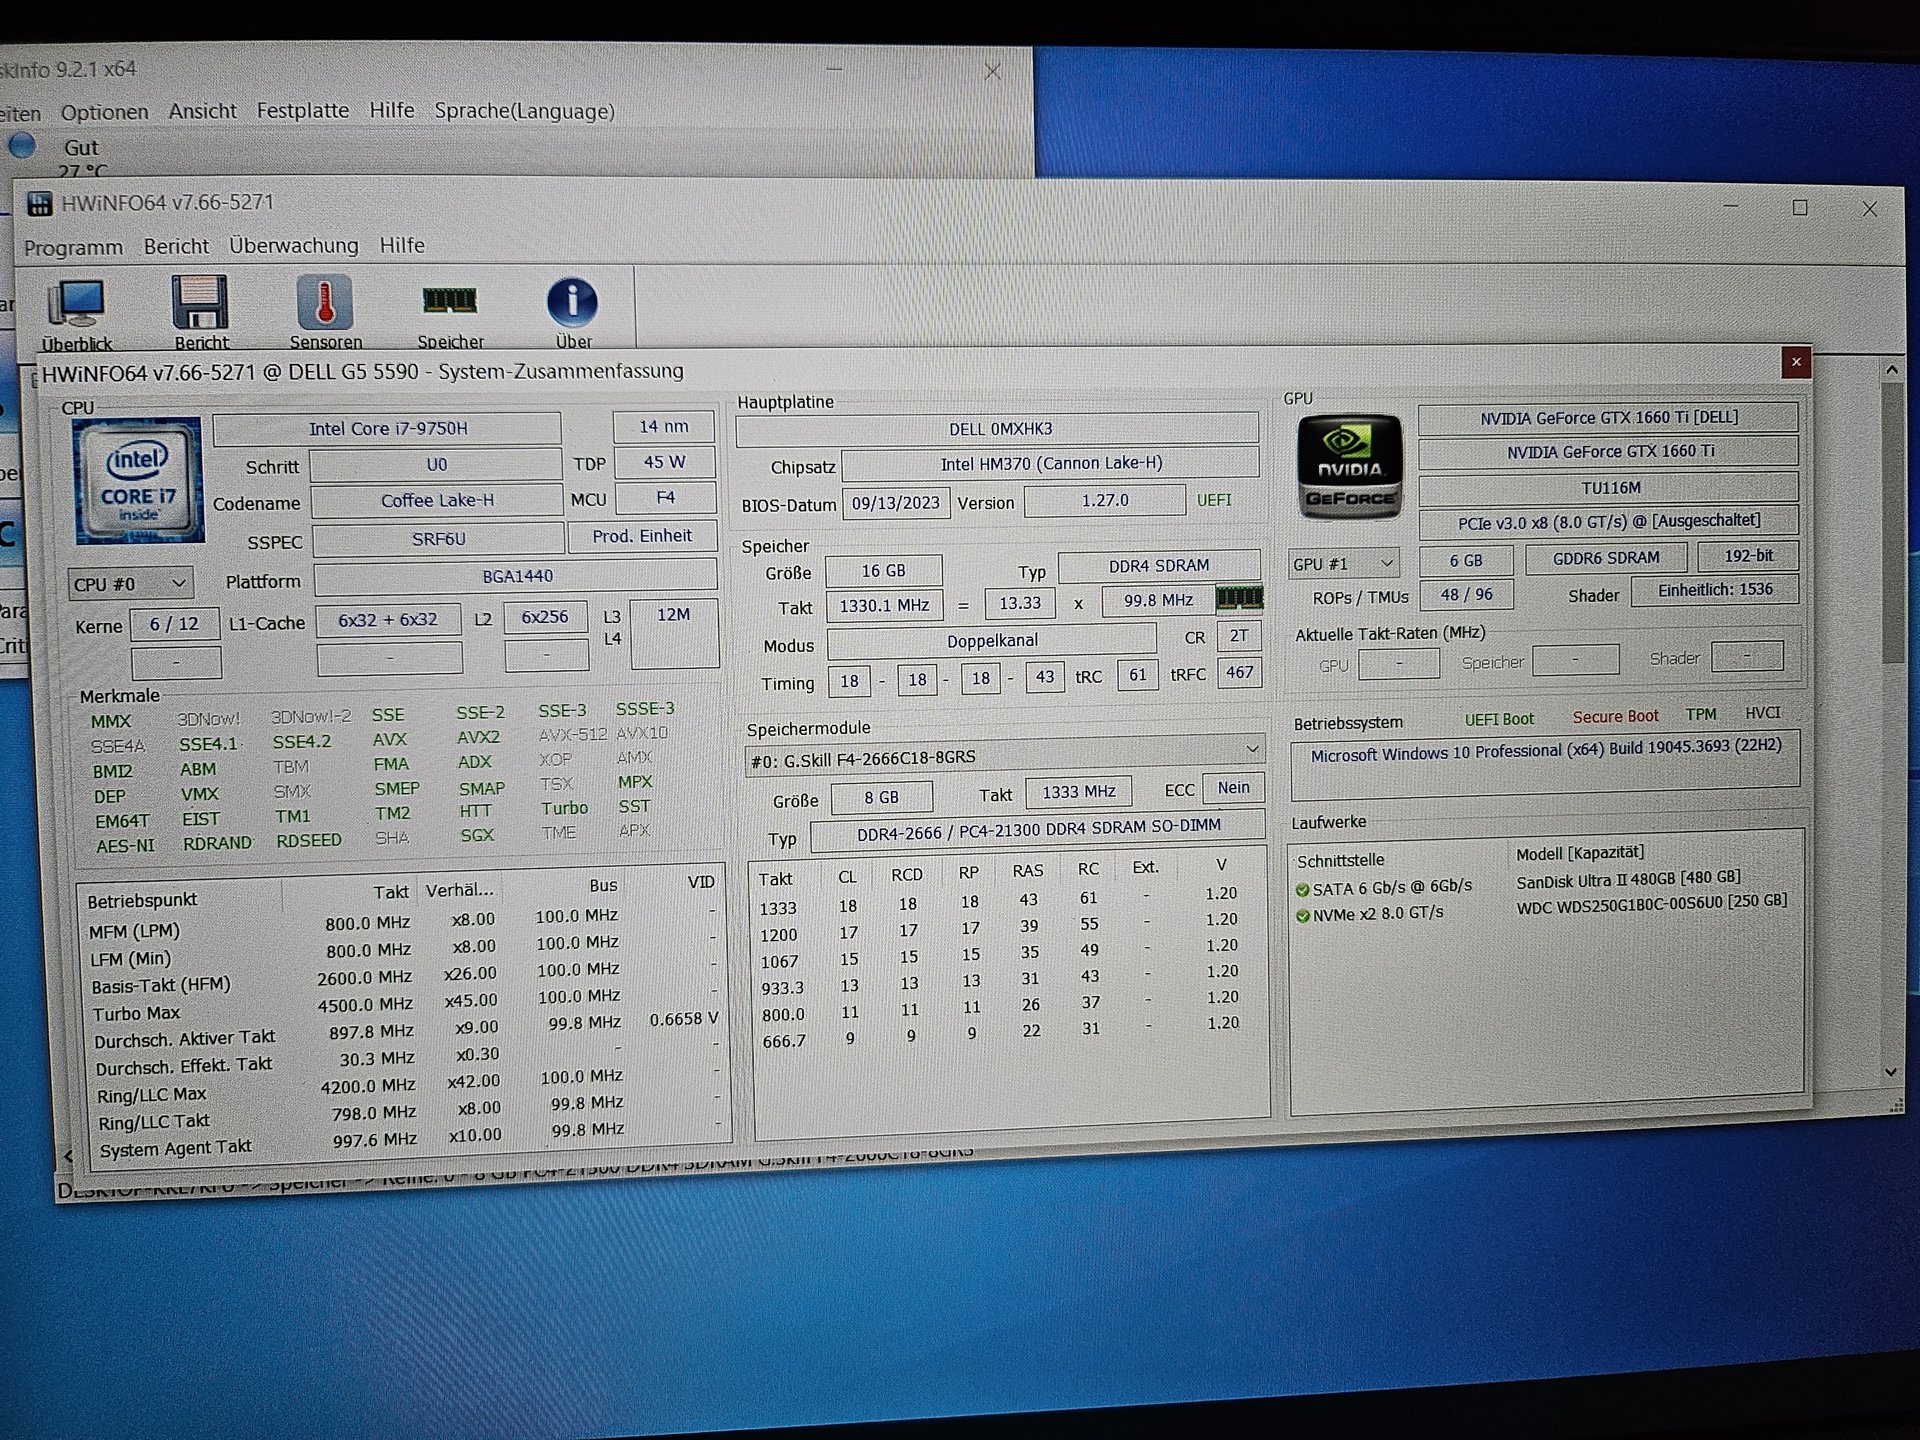Click the SSPEC SRF6U field

pyautogui.click(x=438, y=538)
